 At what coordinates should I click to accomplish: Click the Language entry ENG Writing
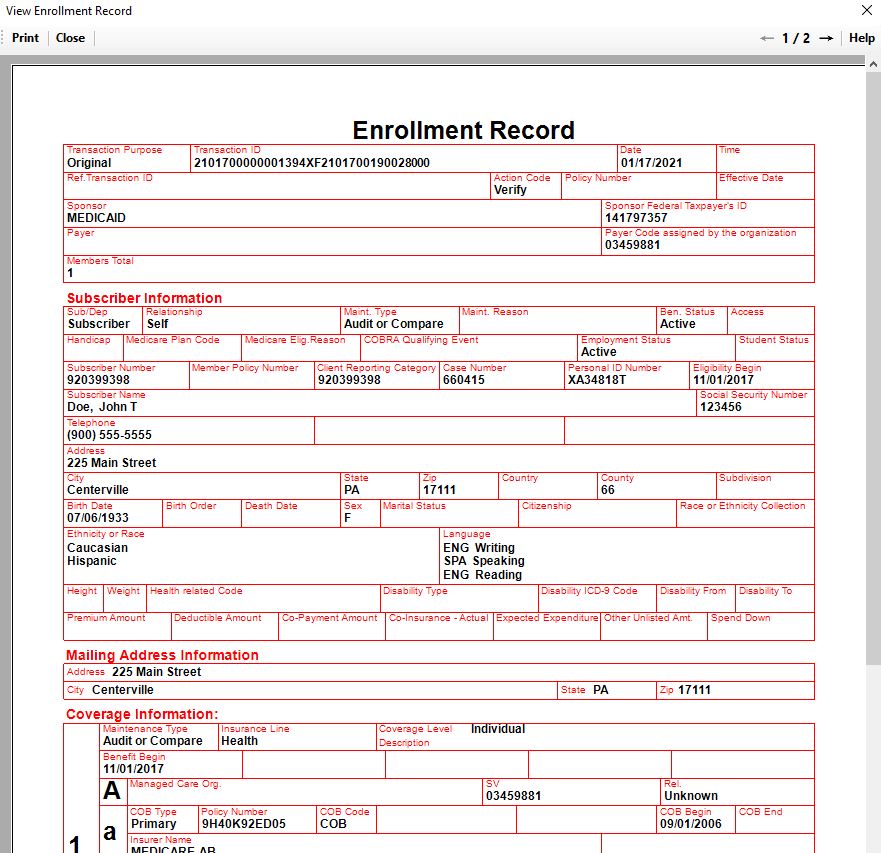click(479, 548)
